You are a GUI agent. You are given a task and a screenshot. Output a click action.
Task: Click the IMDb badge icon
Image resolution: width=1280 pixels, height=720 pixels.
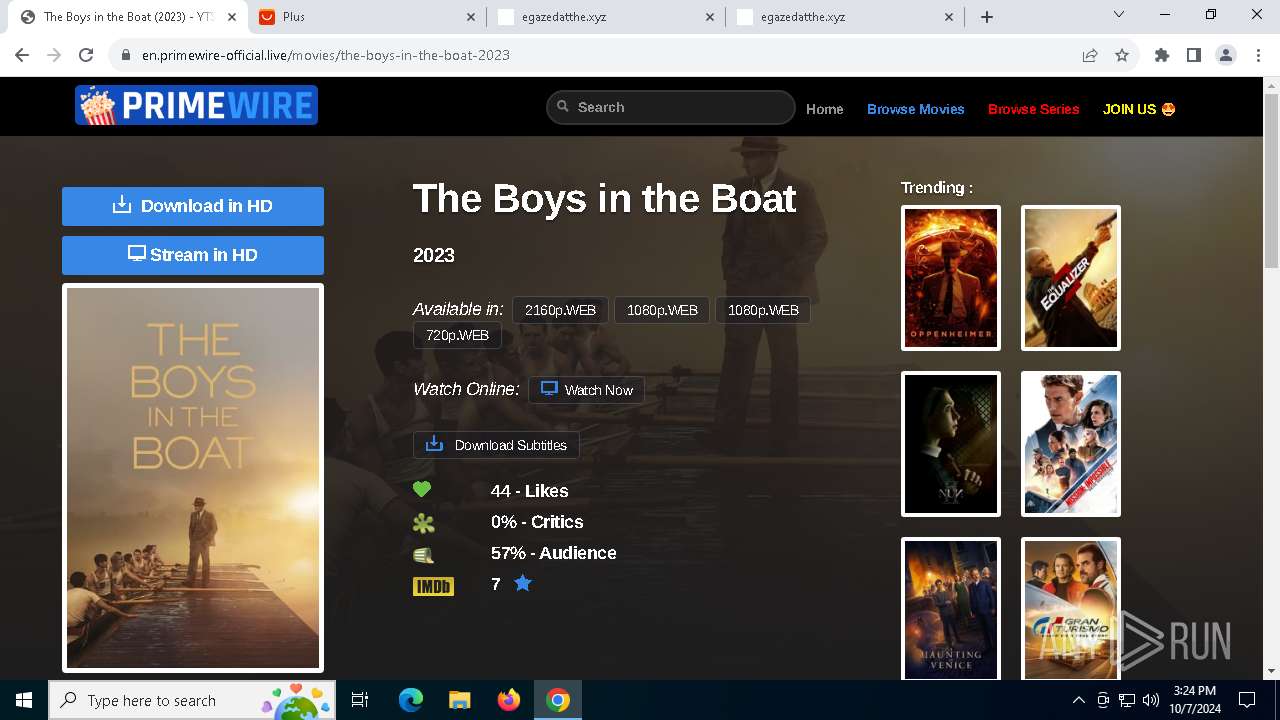coord(433,585)
